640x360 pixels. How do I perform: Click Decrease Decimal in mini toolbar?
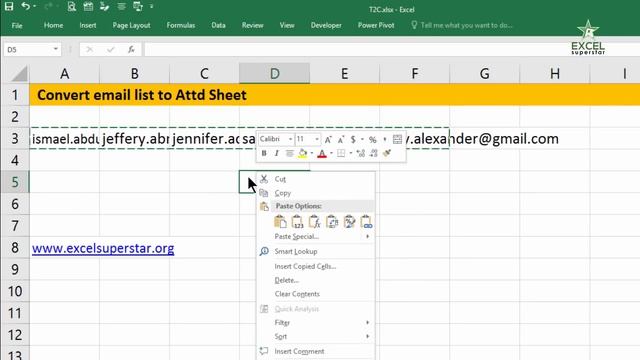[x=374, y=153]
